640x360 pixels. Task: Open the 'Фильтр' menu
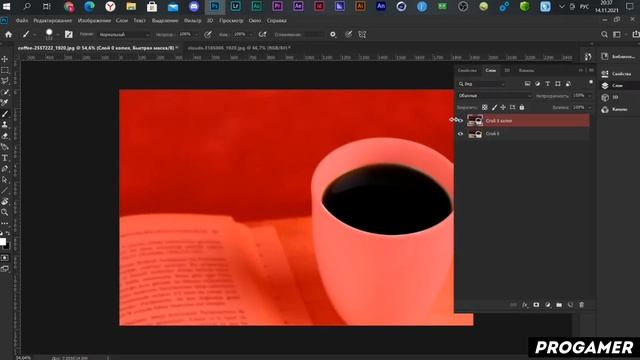point(192,20)
